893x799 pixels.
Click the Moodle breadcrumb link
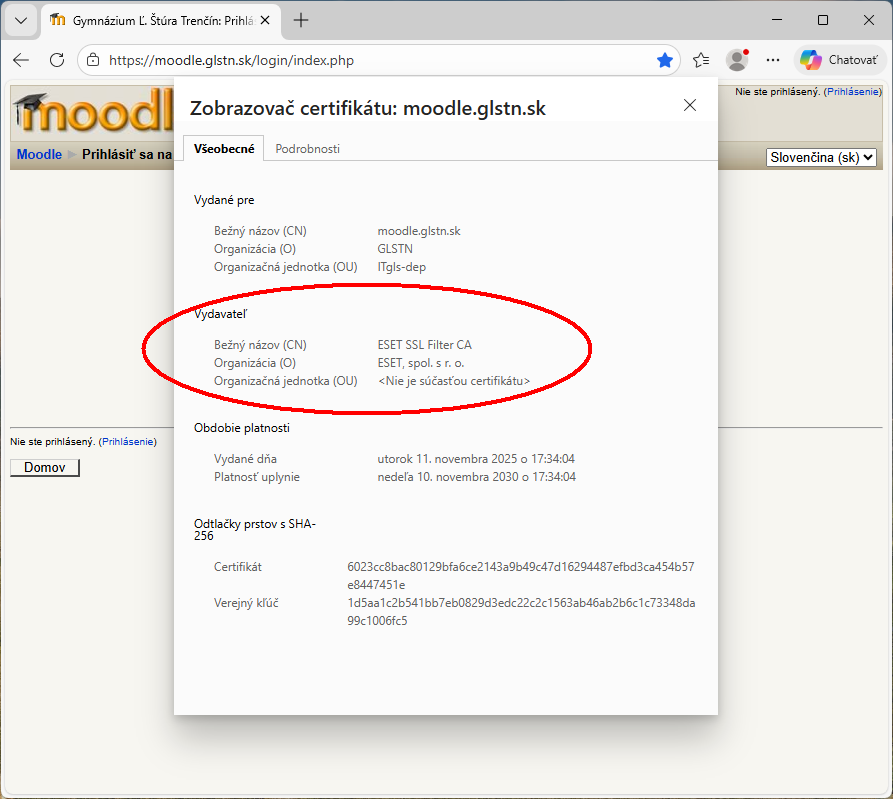[x=39, y=155]
